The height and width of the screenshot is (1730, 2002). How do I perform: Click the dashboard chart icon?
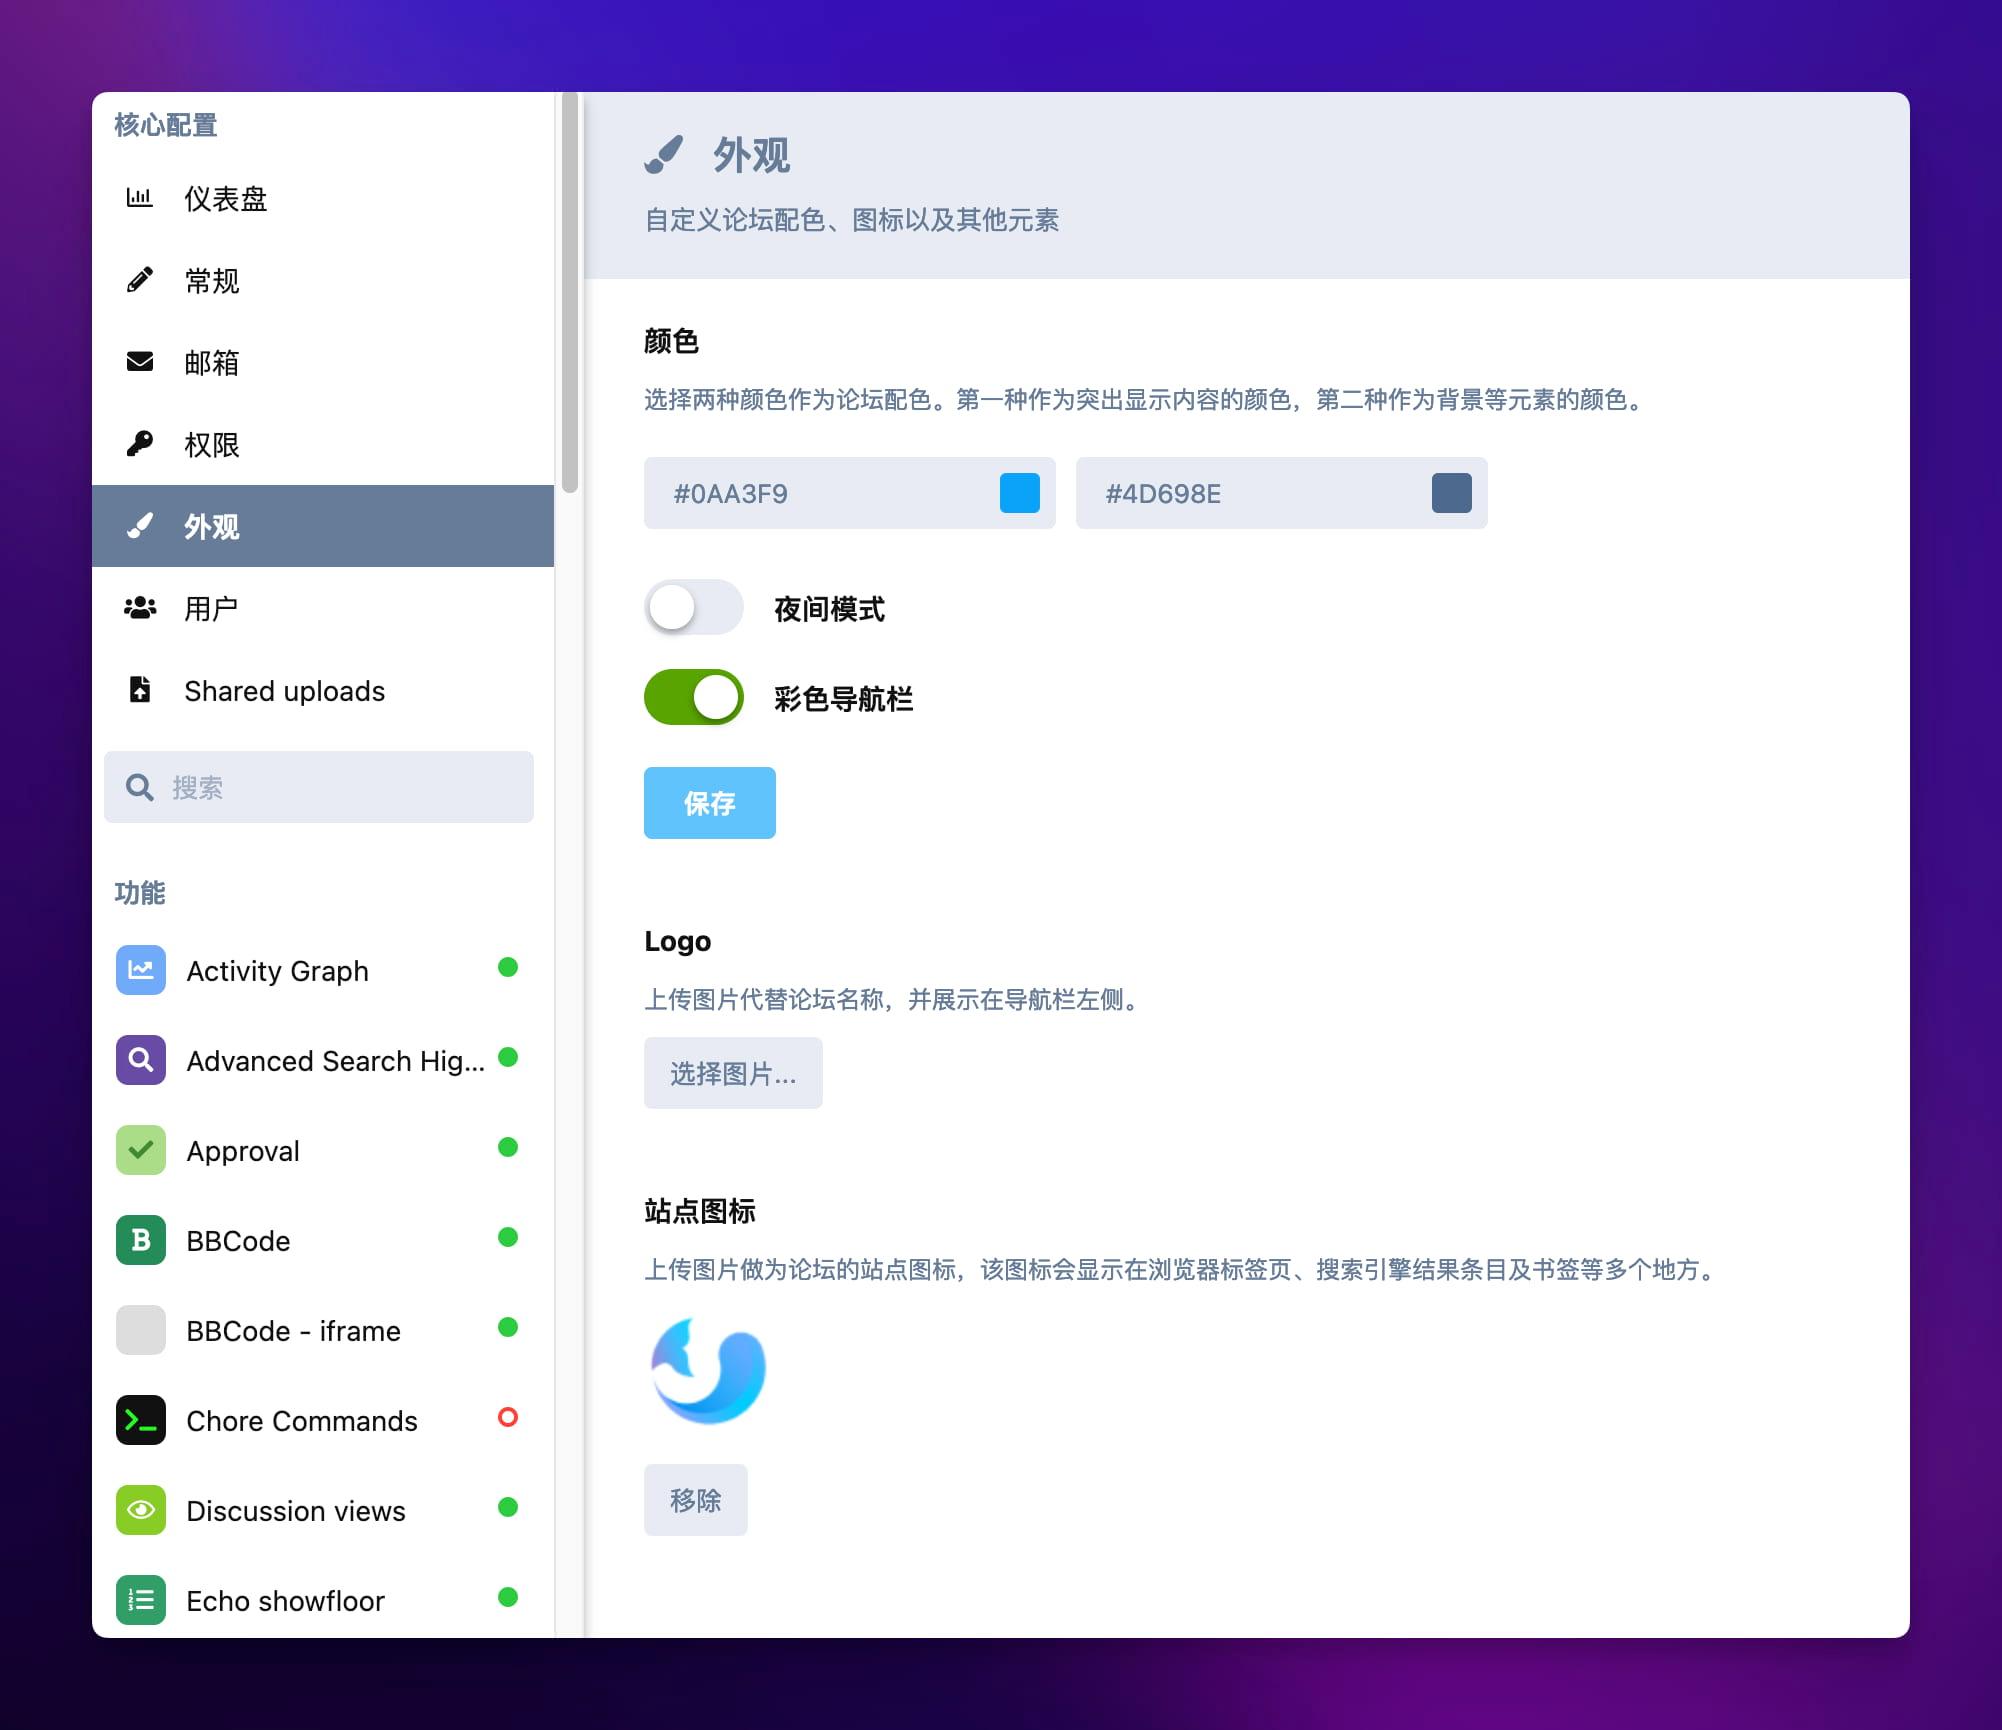point(139,198)
